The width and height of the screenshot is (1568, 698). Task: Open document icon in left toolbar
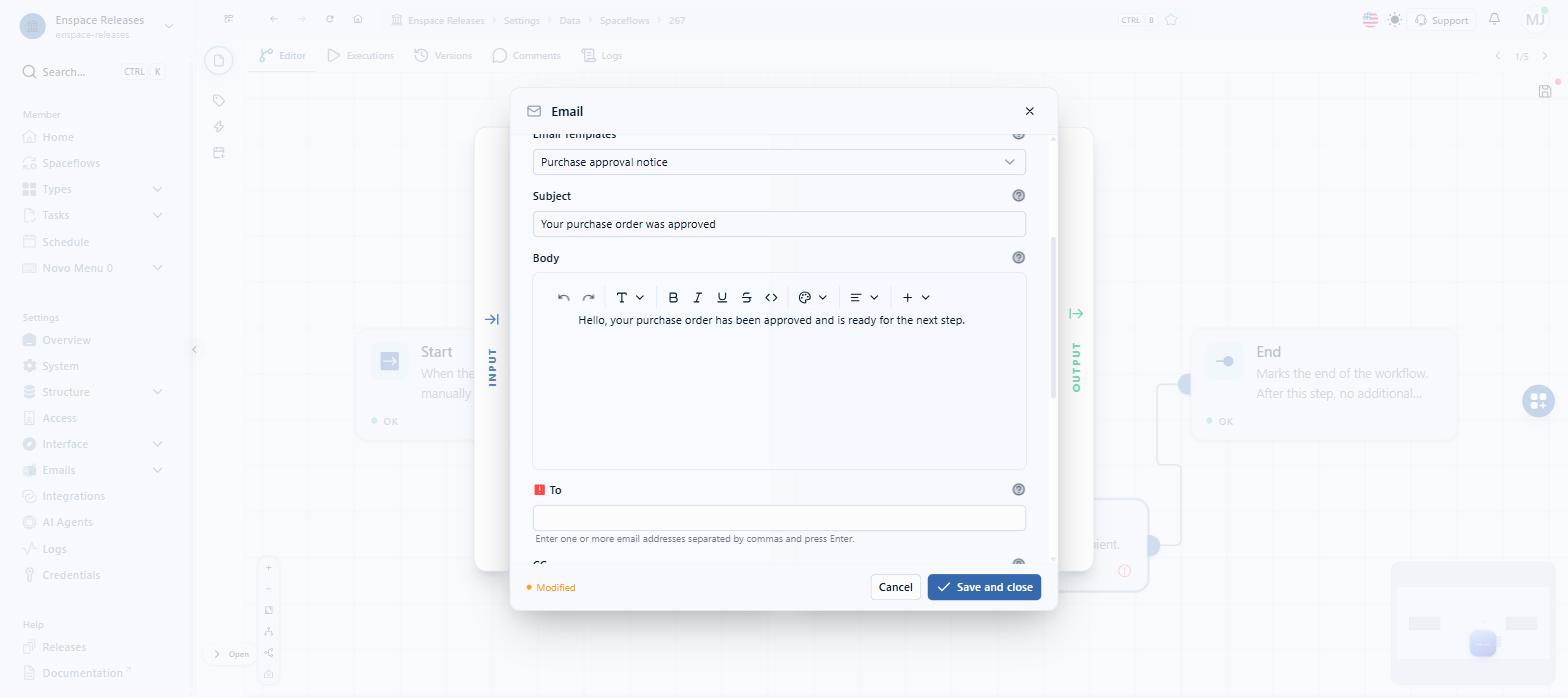pyautogui.click(x=219, y=61)
